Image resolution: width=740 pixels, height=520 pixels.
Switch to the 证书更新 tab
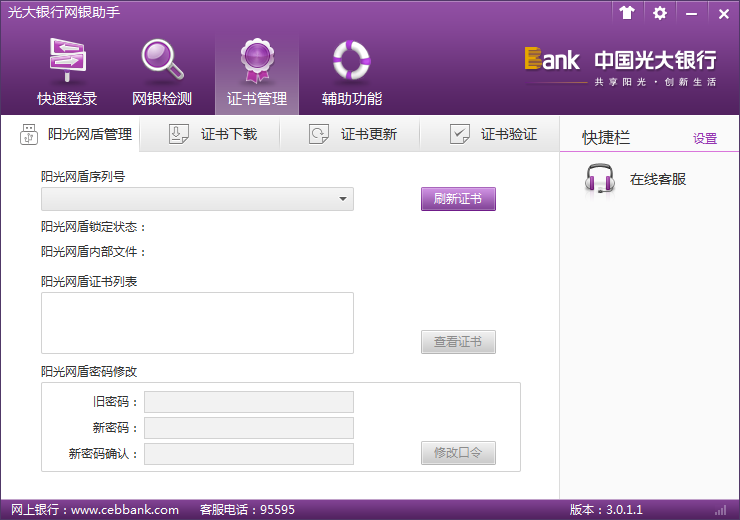pyautogui.click(x=352, y=134)
